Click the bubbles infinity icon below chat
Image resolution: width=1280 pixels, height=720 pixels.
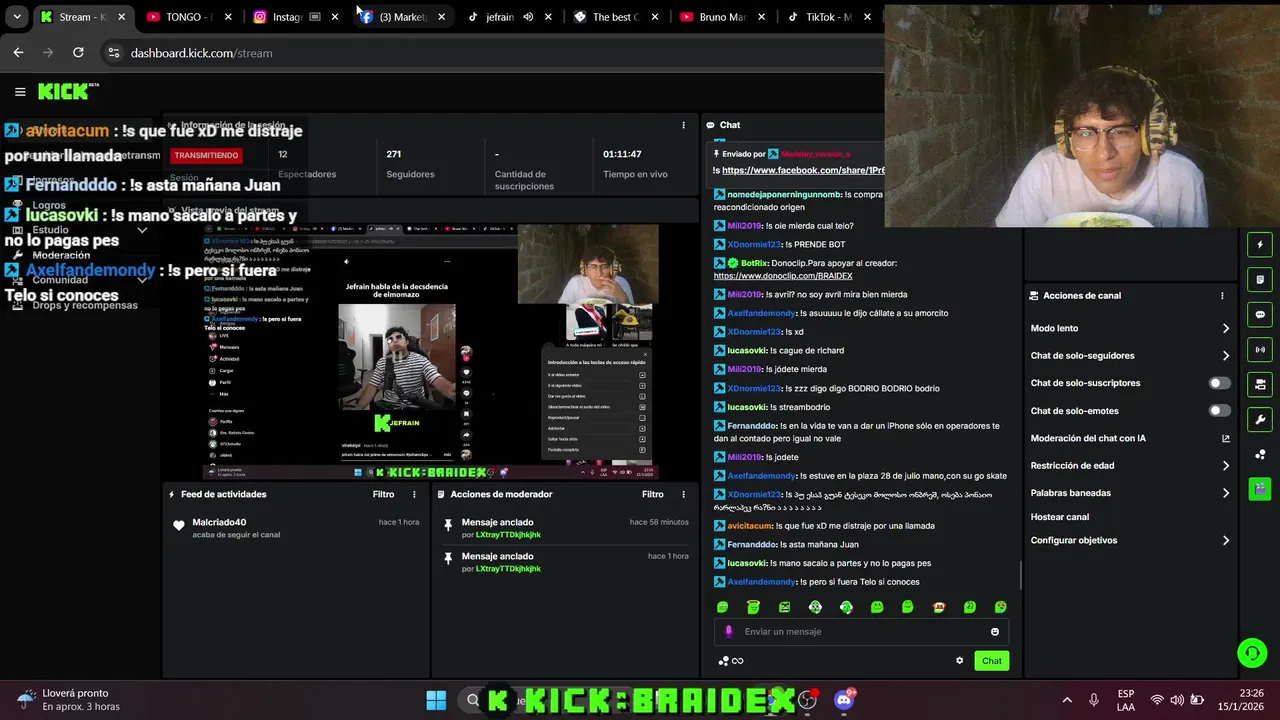point(731,661)
